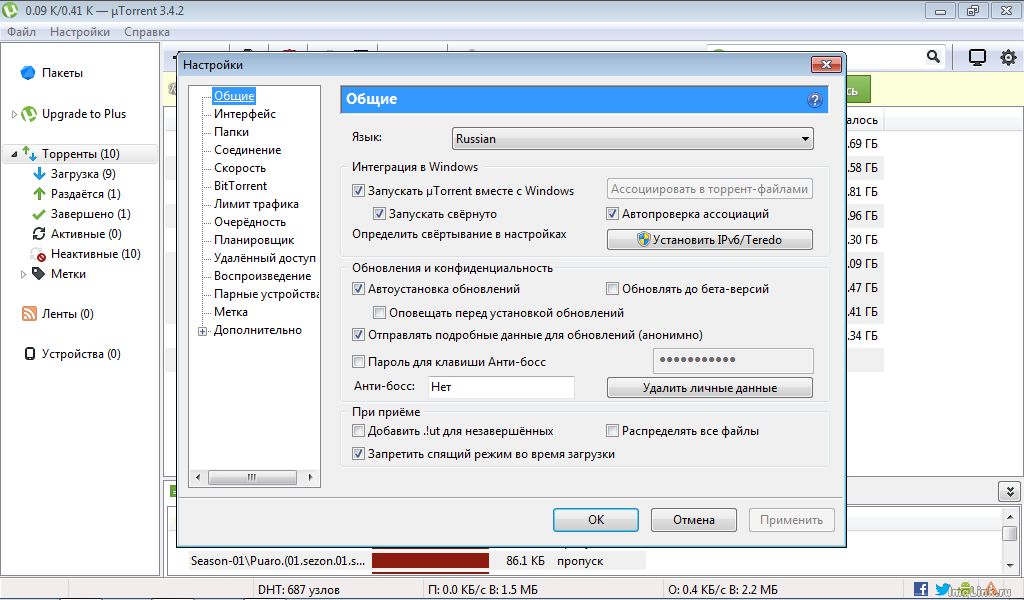
Task: Click the µTorrent logo in title bar
Action: (10, 10)
